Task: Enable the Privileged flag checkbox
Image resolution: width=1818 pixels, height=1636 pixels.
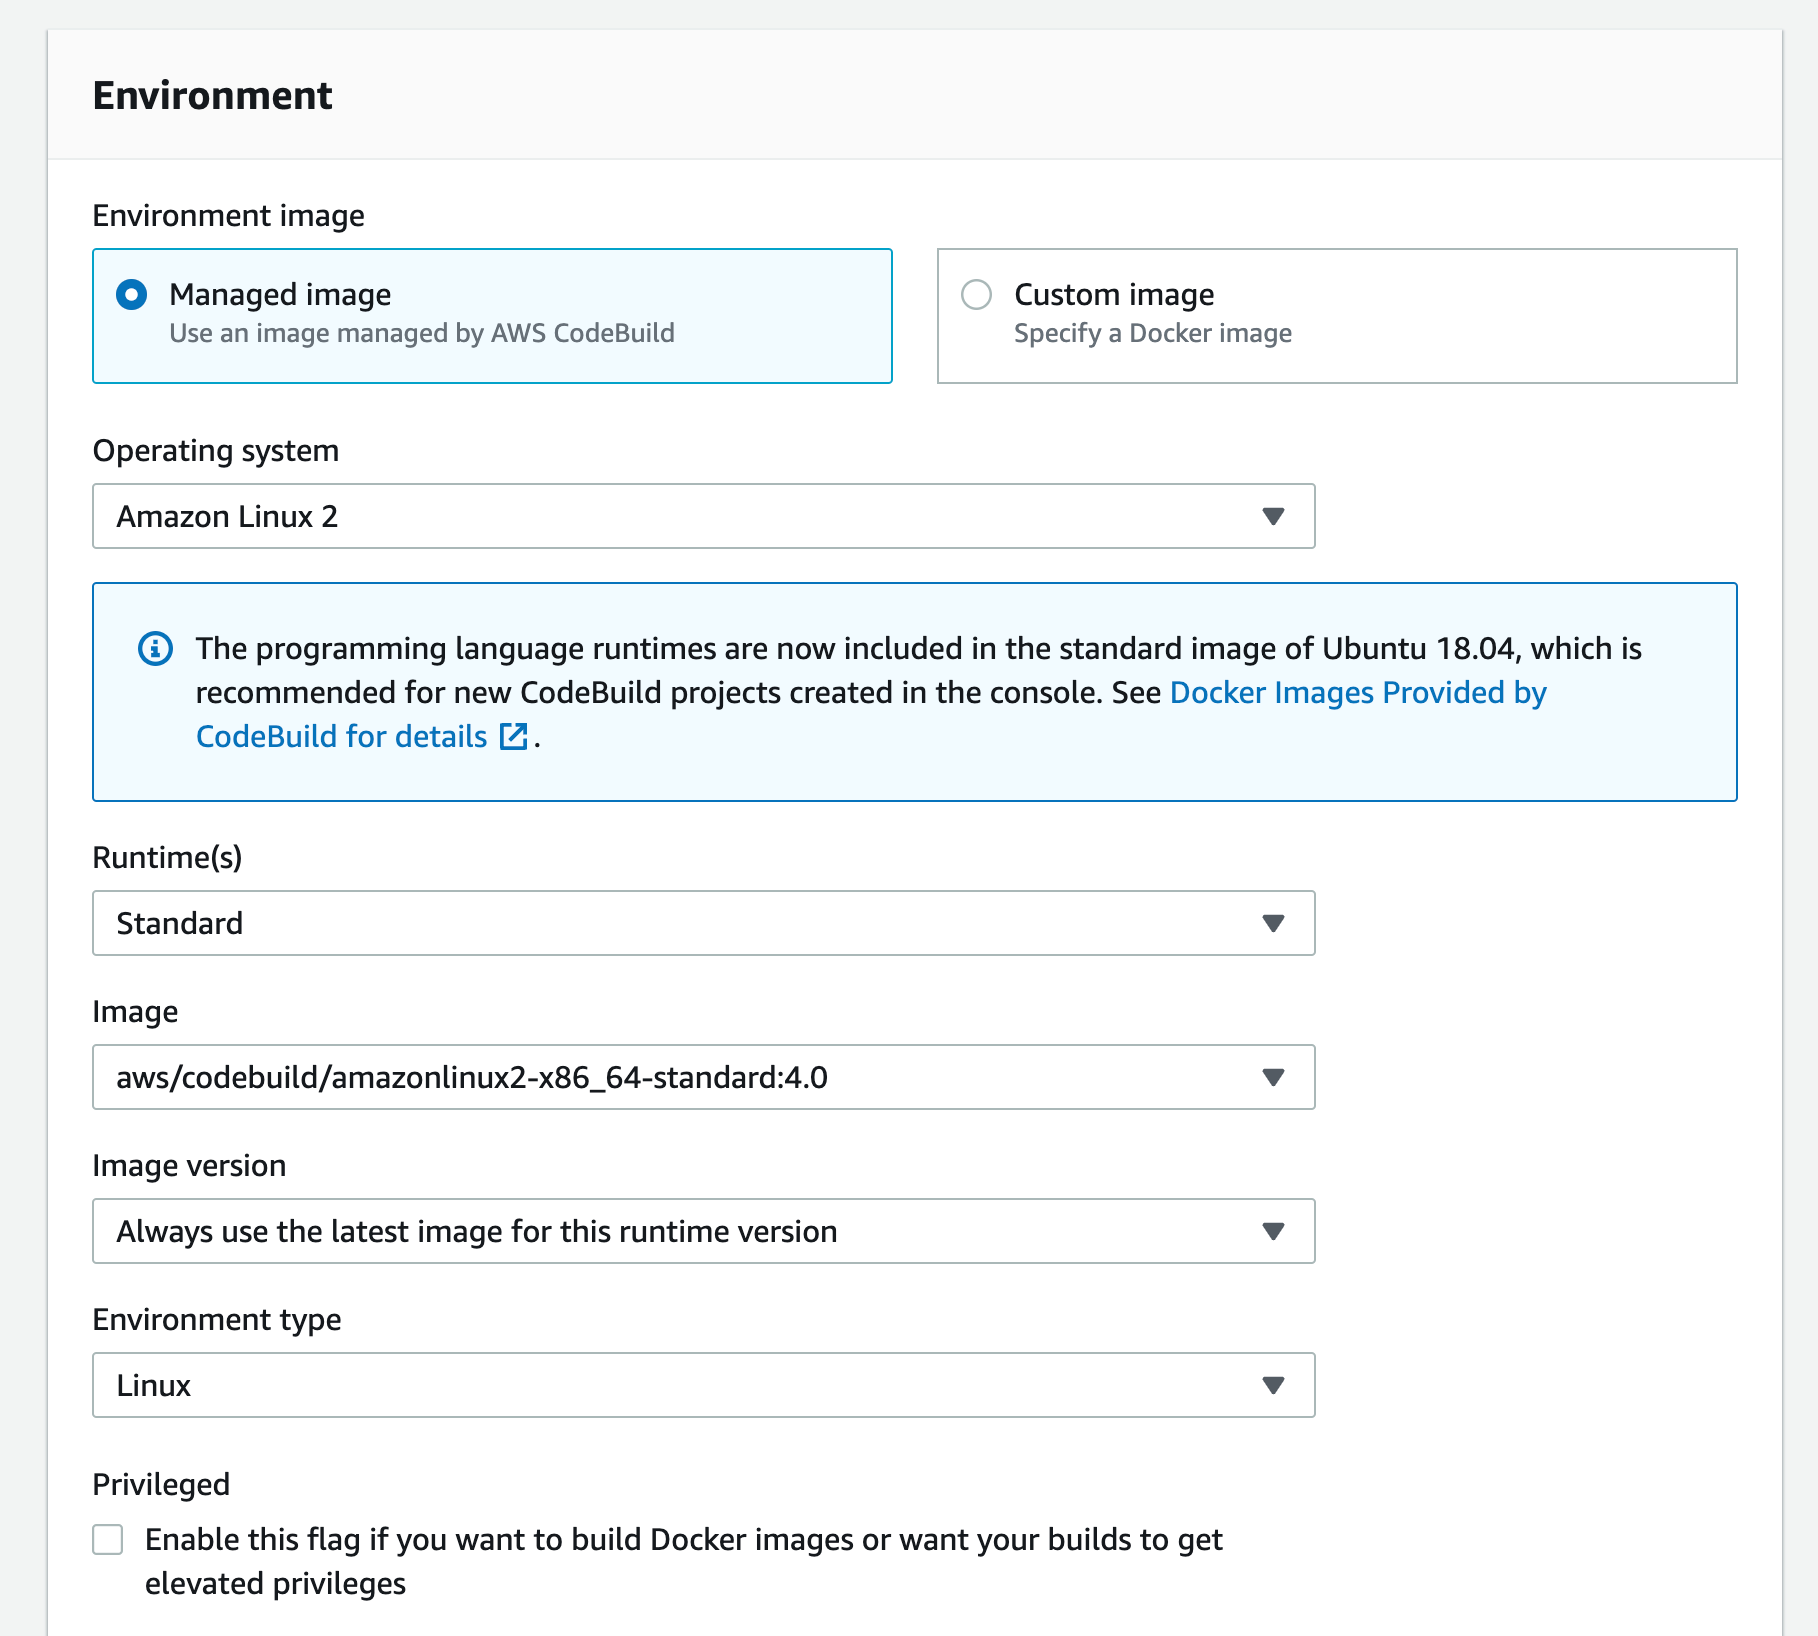Action: [106, 1540]
